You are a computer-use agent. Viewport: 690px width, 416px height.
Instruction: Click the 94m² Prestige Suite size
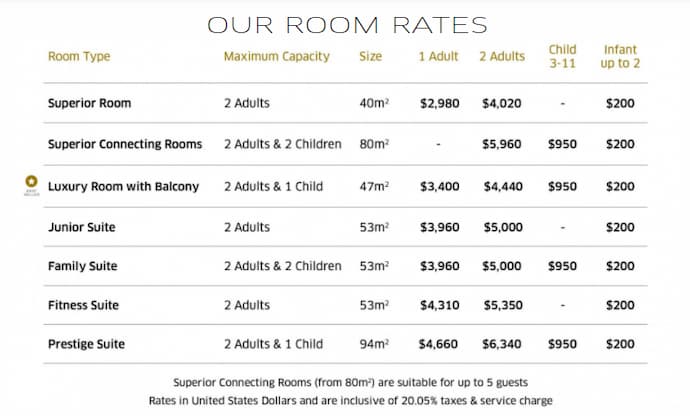374,345
